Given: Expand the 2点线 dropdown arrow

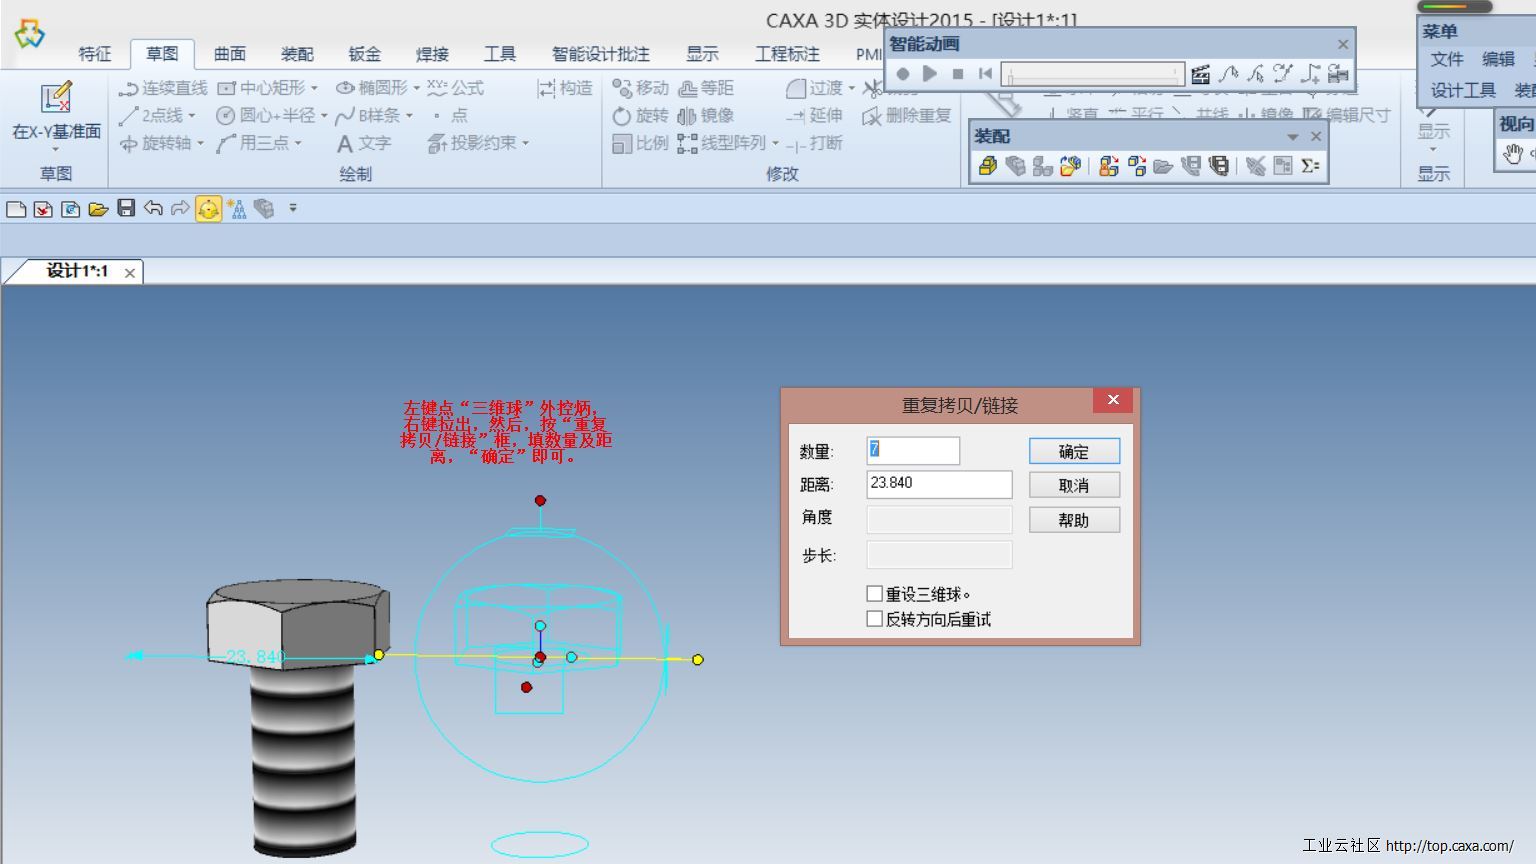Looking at the screenshot, I should point(192,116).
